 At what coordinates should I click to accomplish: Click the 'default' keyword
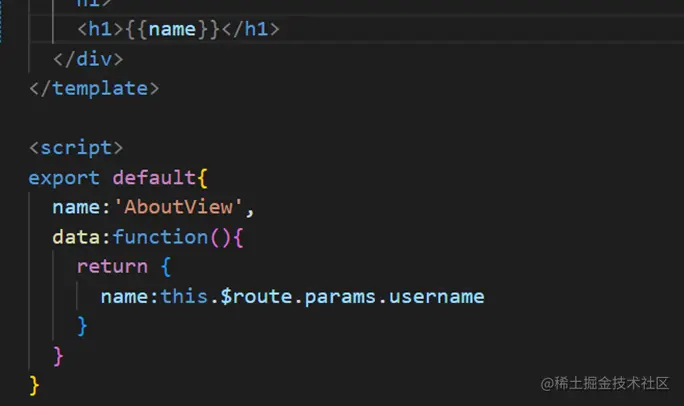[154, 177]
